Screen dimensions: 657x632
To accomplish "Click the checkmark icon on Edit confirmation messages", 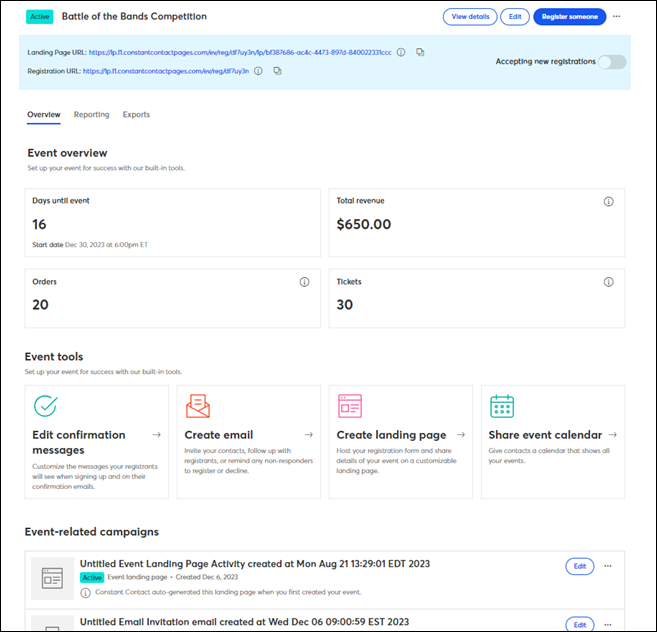I will (x=45, y=406).
